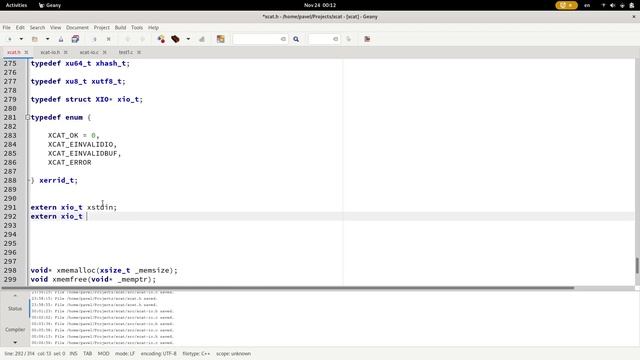Navigate back with the toolbar arrow
The height and width of the screenshot is (360, 640).
[128, 39]
